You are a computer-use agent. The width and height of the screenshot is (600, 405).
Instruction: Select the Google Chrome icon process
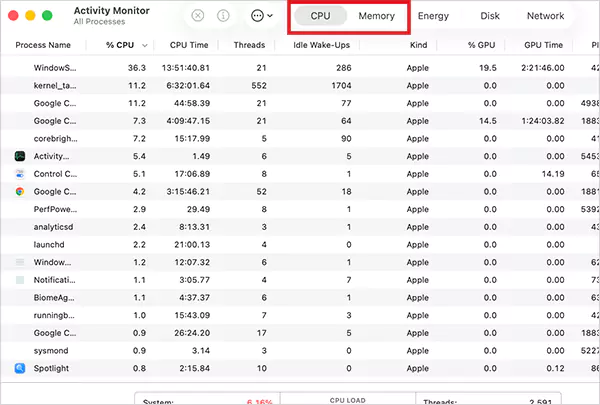[20, 191]
